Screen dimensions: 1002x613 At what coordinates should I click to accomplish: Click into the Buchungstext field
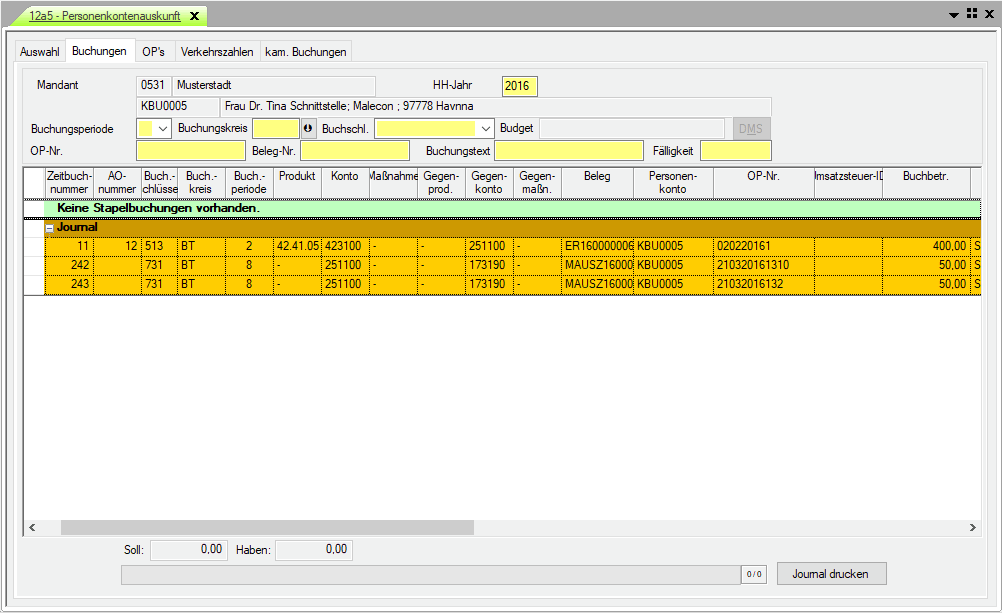568,151
